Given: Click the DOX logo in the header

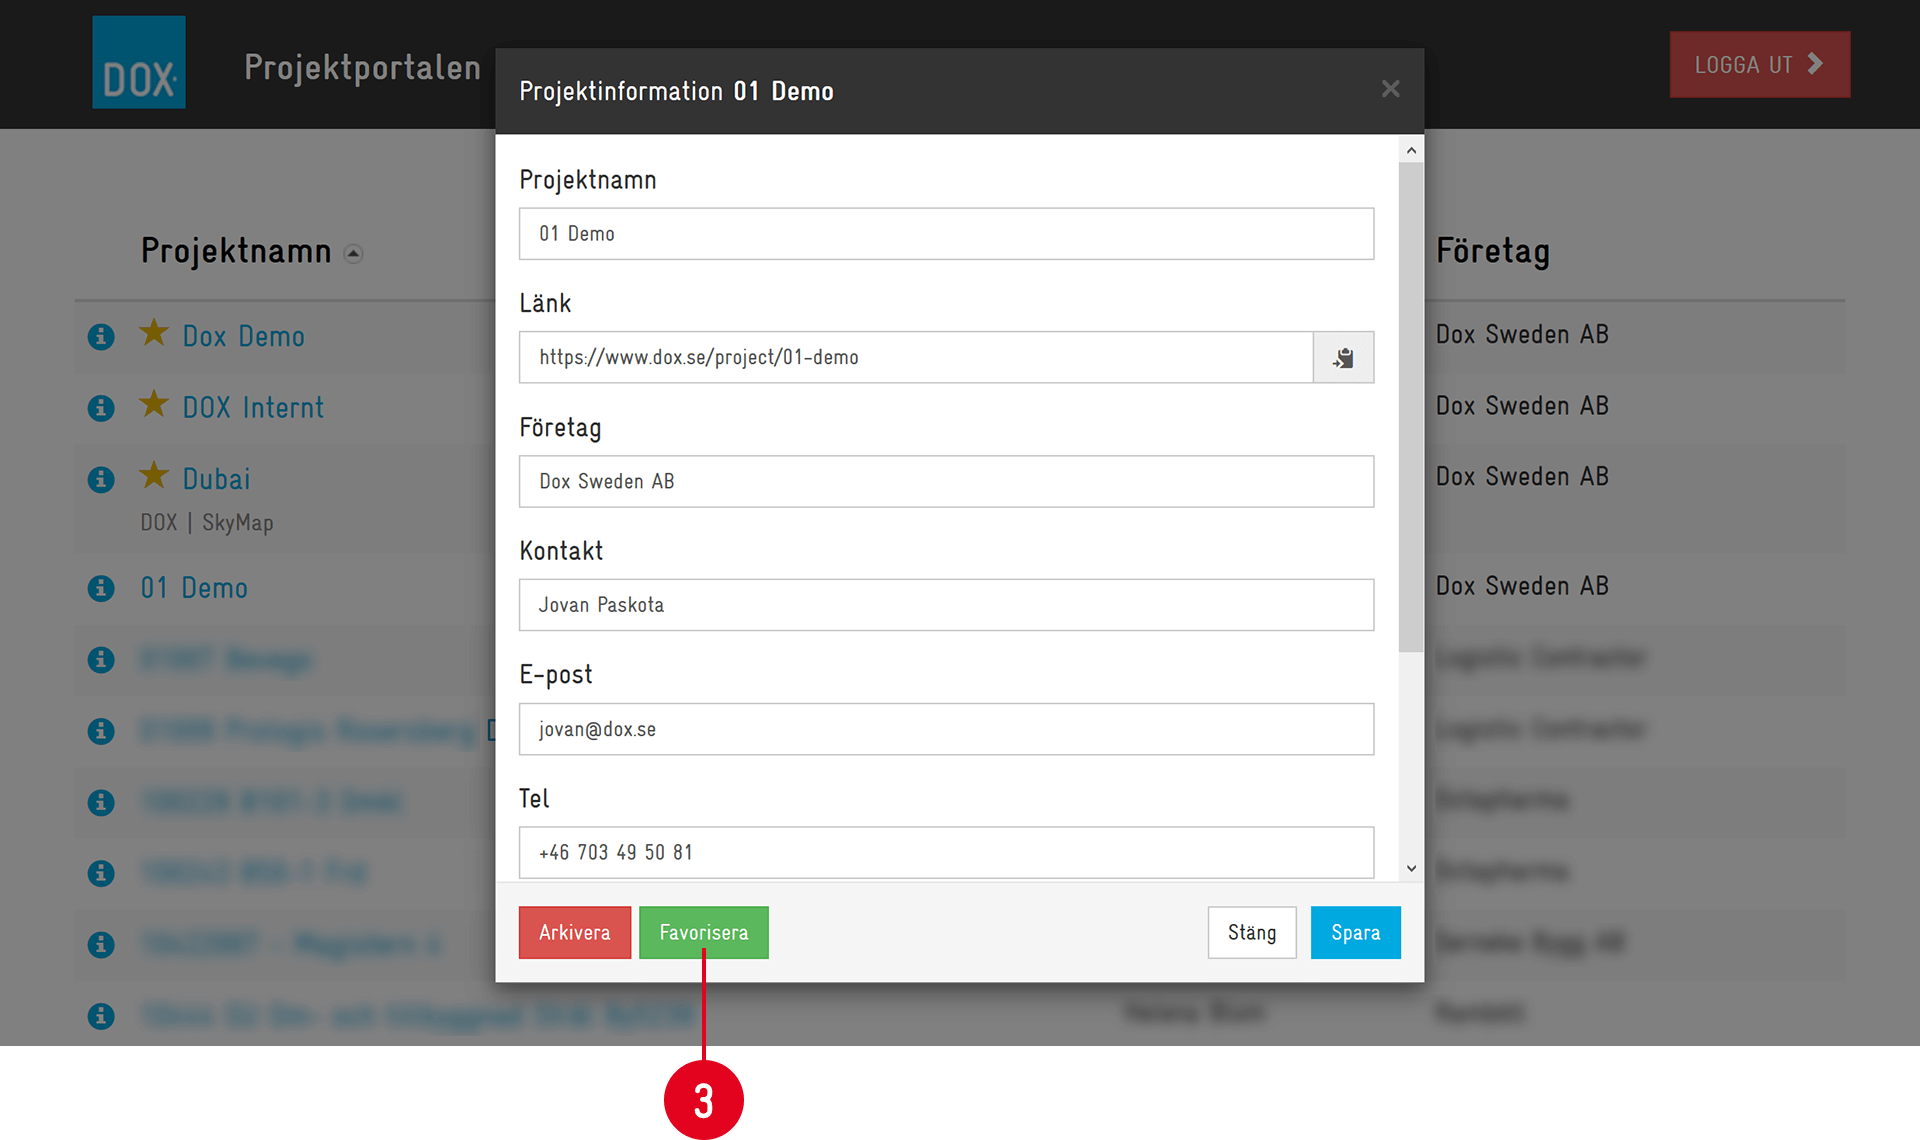Looking at the screenshot, I should click(x=139, y=62).
